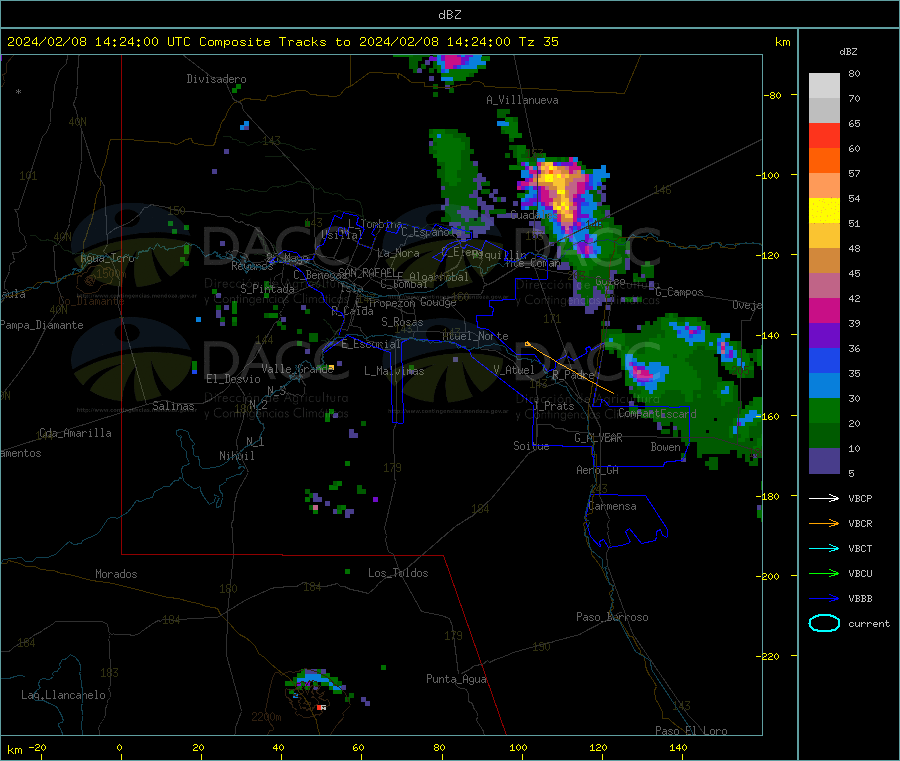The width and height of the screenshot is (900, 761).
Task: Click the intense yellow storm core near Guadales
Action: point(558,188)
